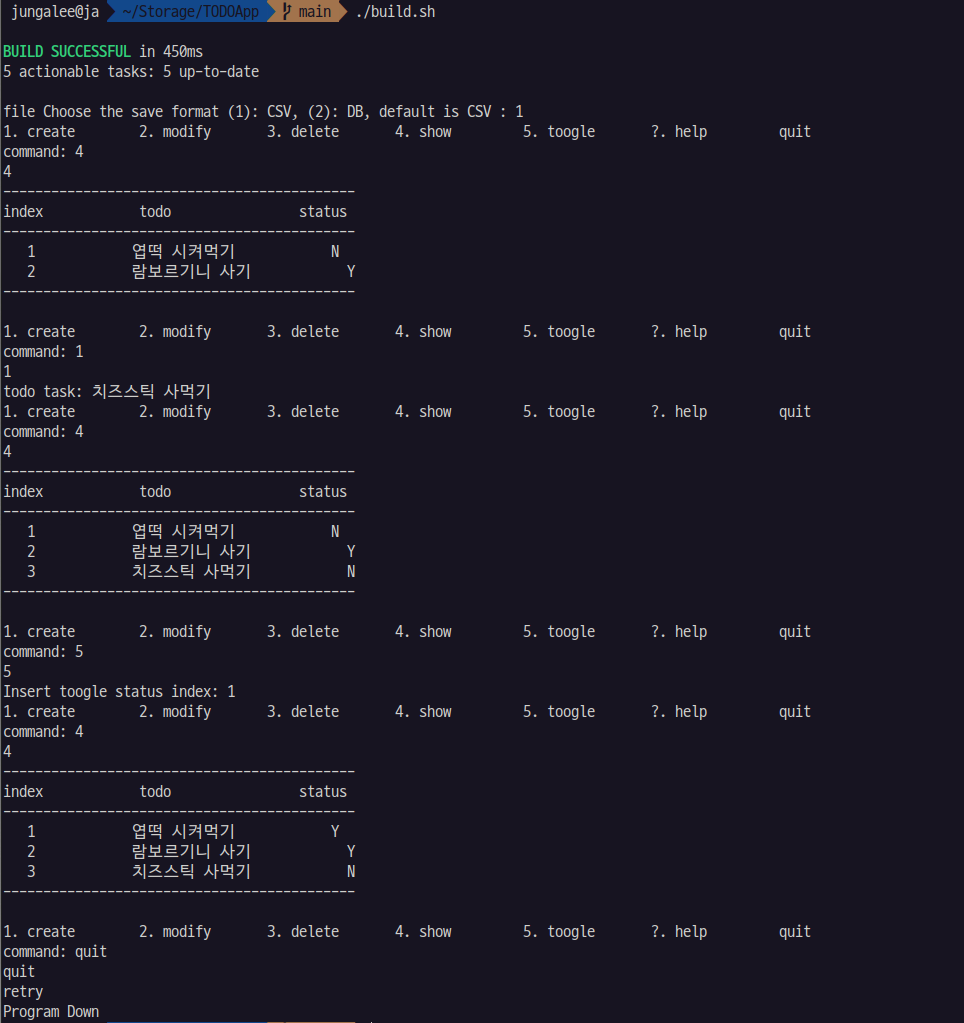
Task: Click 'Insert toogle status index: 1' line
Action: (119, 692)
